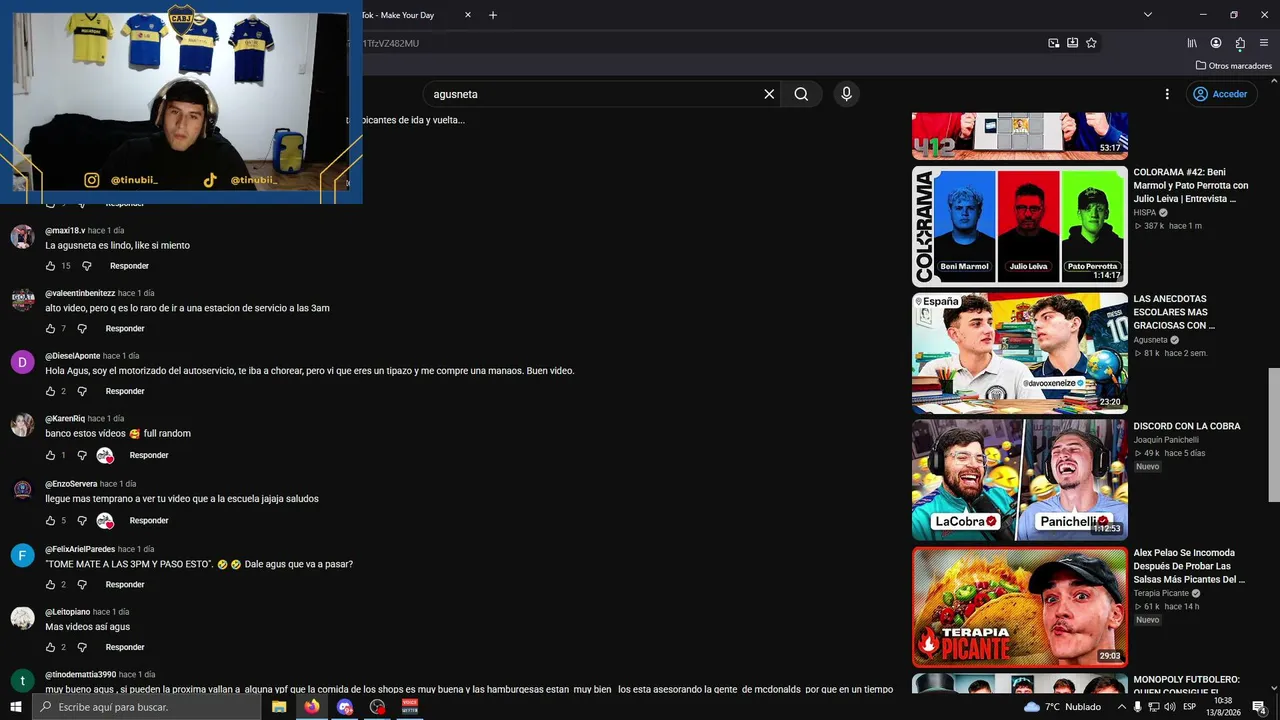Open @valeentinbenitezz profile link

pyautogui.click(x=80, y=294)
